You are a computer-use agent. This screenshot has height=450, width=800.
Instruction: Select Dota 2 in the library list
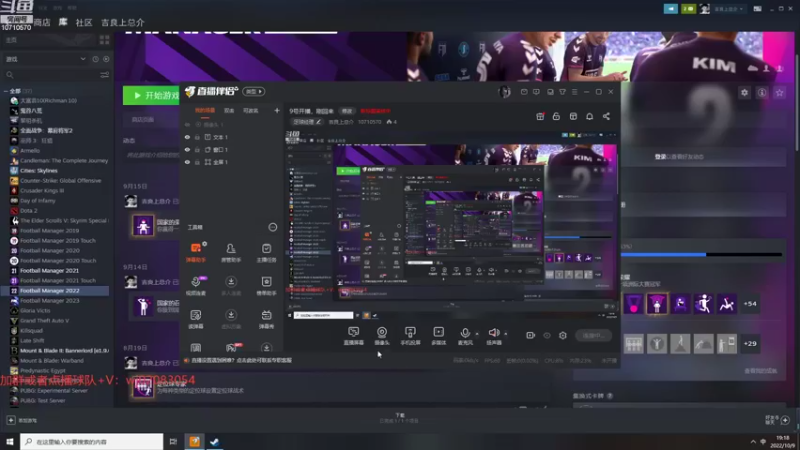point(29,211)
